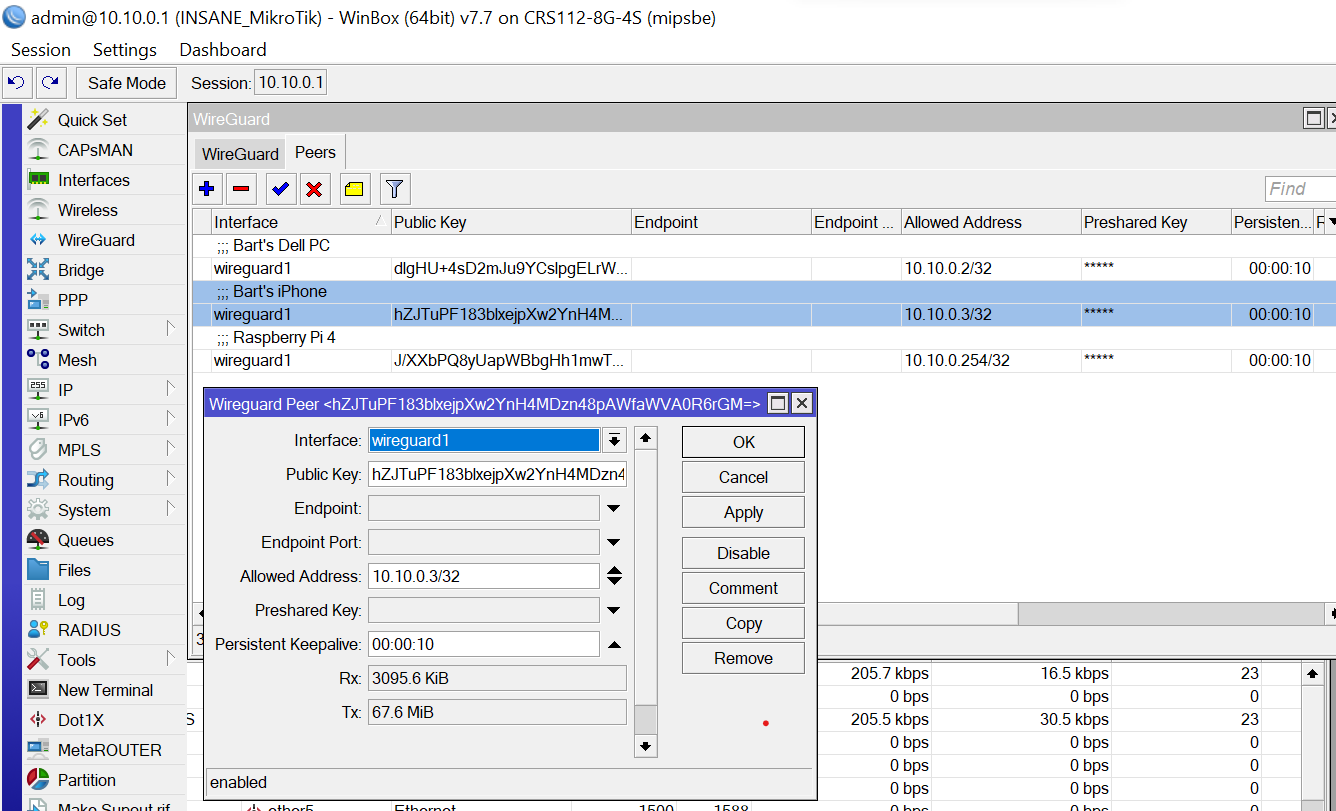The height and width of the screenshot is (811, 1336).
Task: Click the peer dialog scrollbar down arrow
Action: click(x=646, y=745)
